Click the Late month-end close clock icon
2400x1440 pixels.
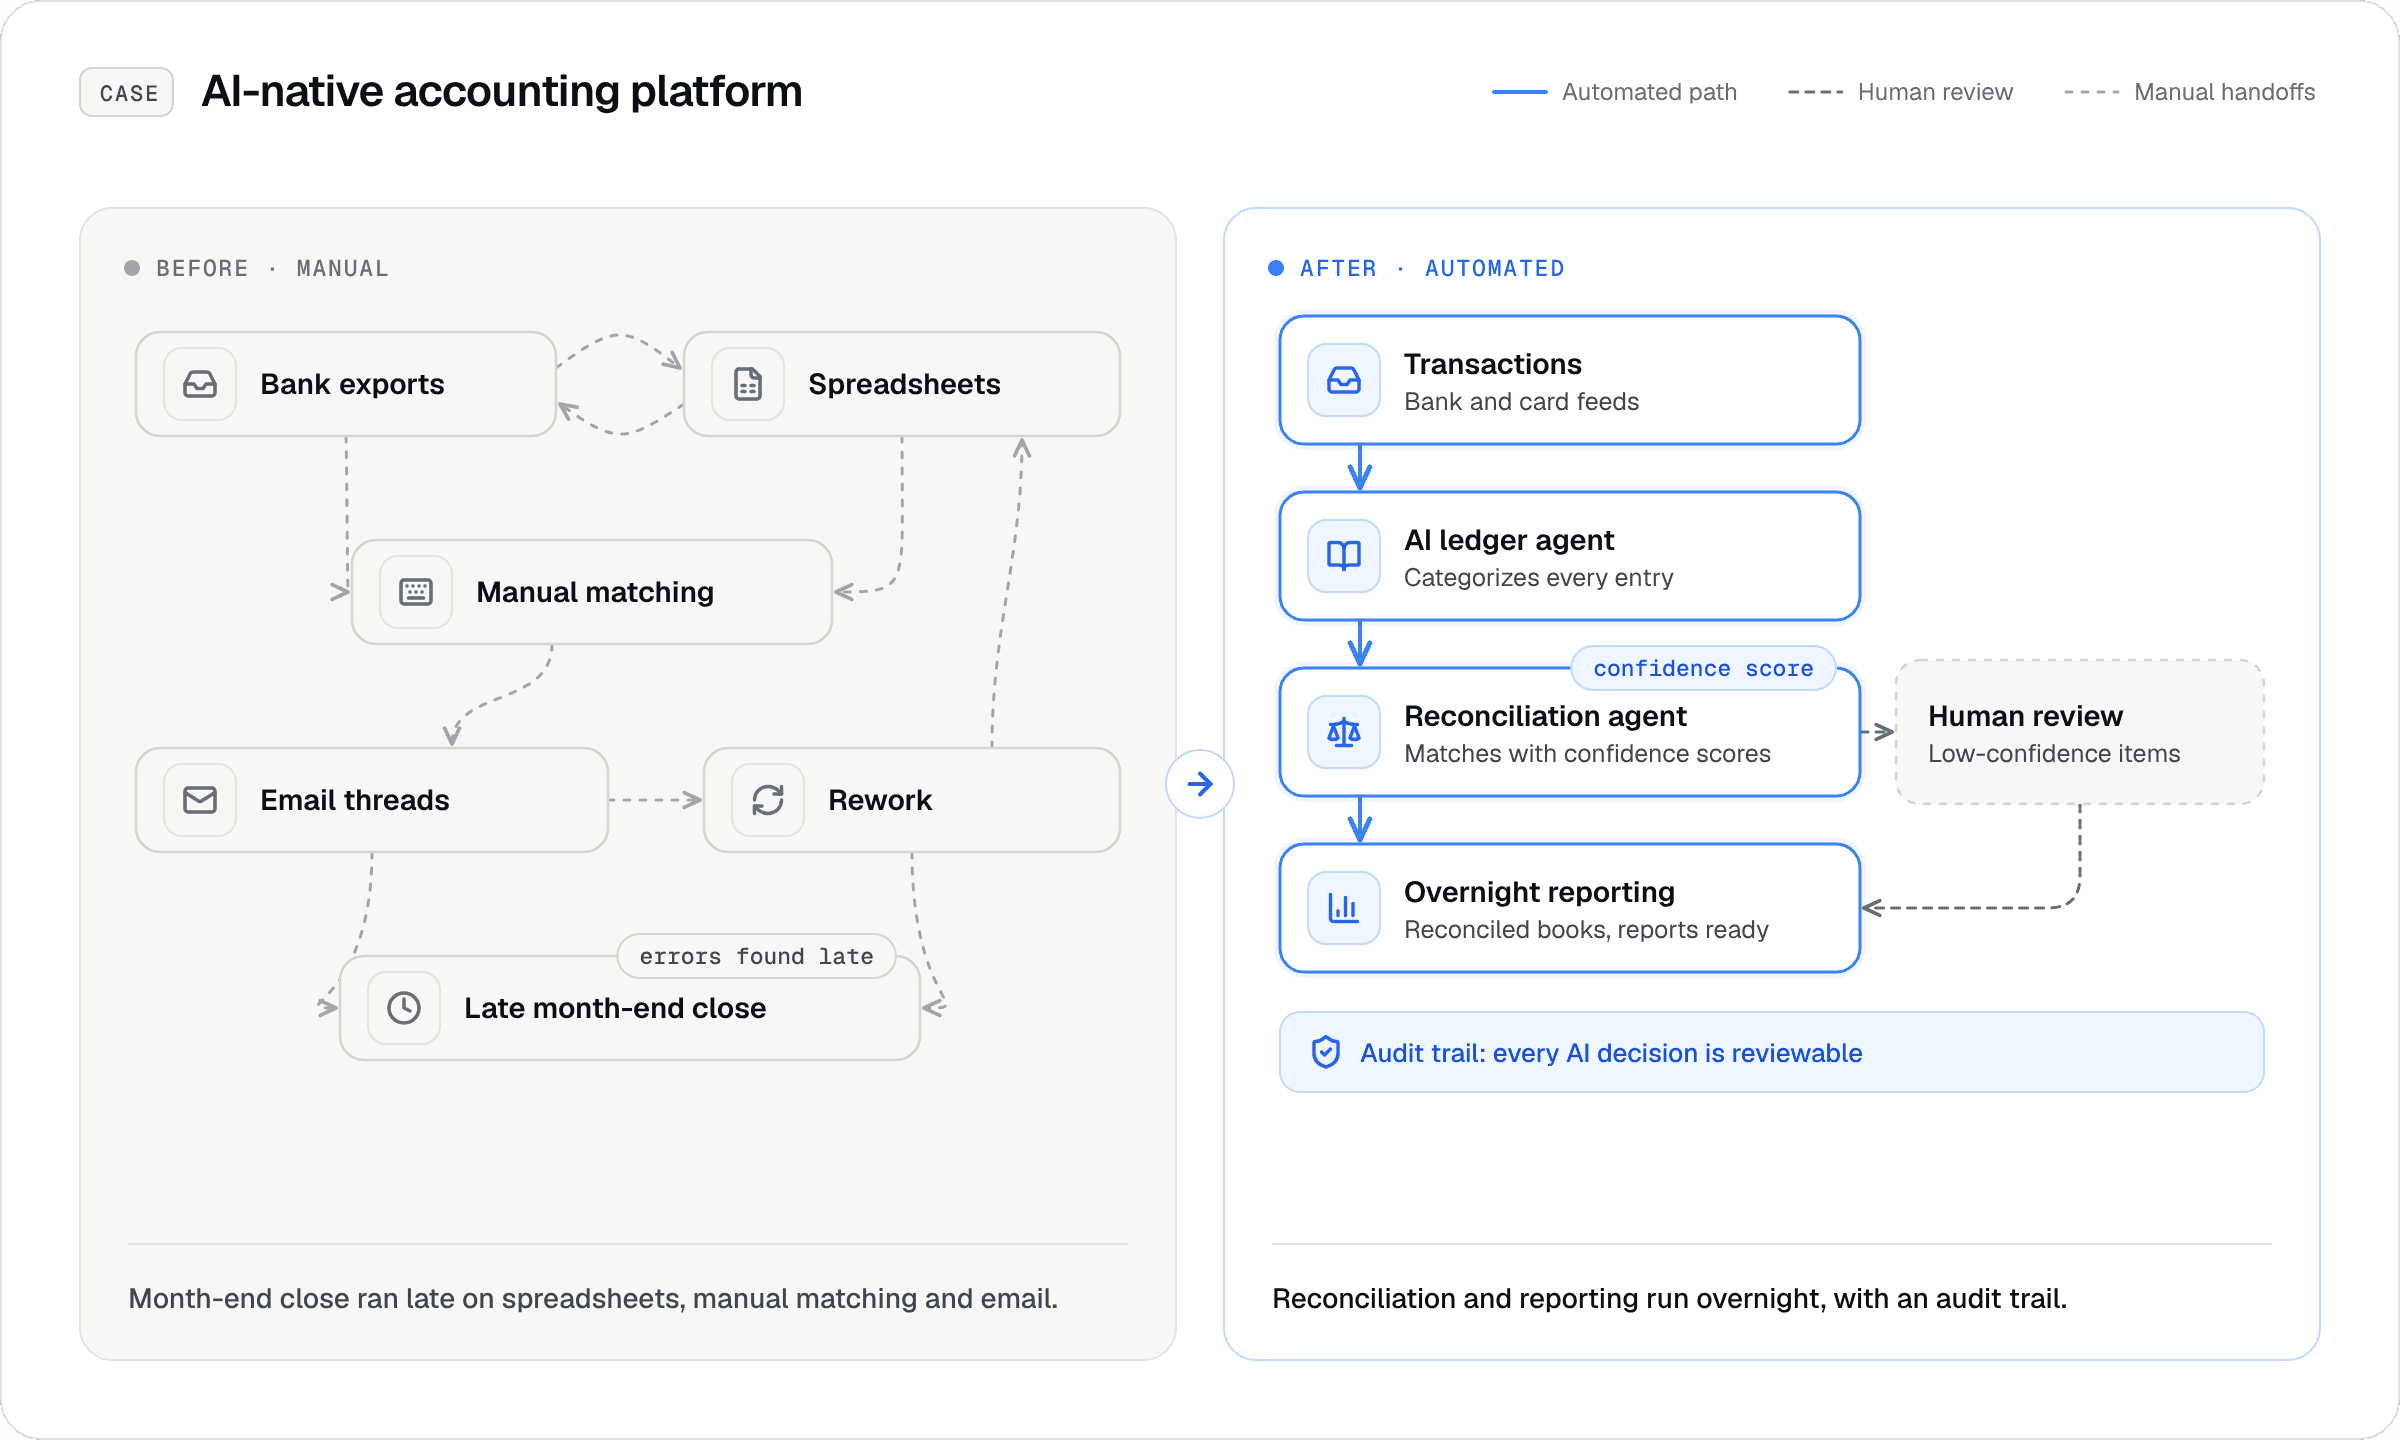coord(404,1008)
